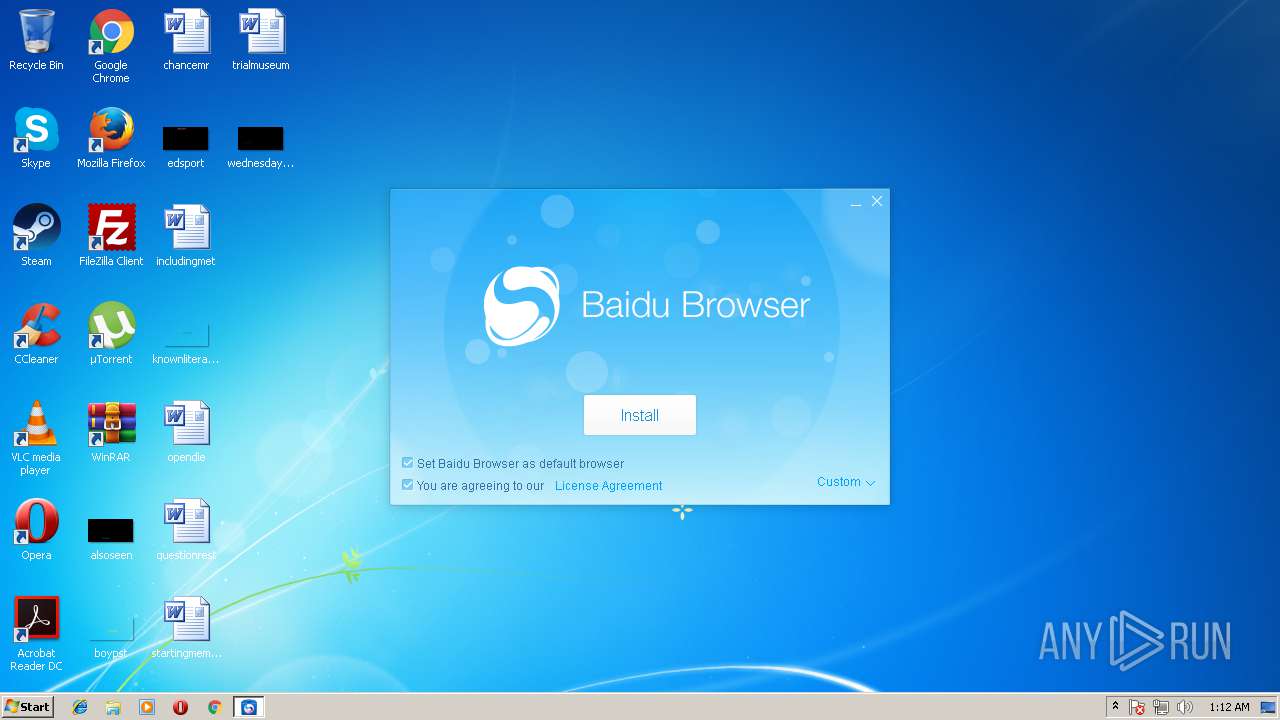Image resolution: width=1280 pixels, height=720 pixels.
Task: Uncheck Set Baidu Browser as default browser
Action: [x=407, y=463]
